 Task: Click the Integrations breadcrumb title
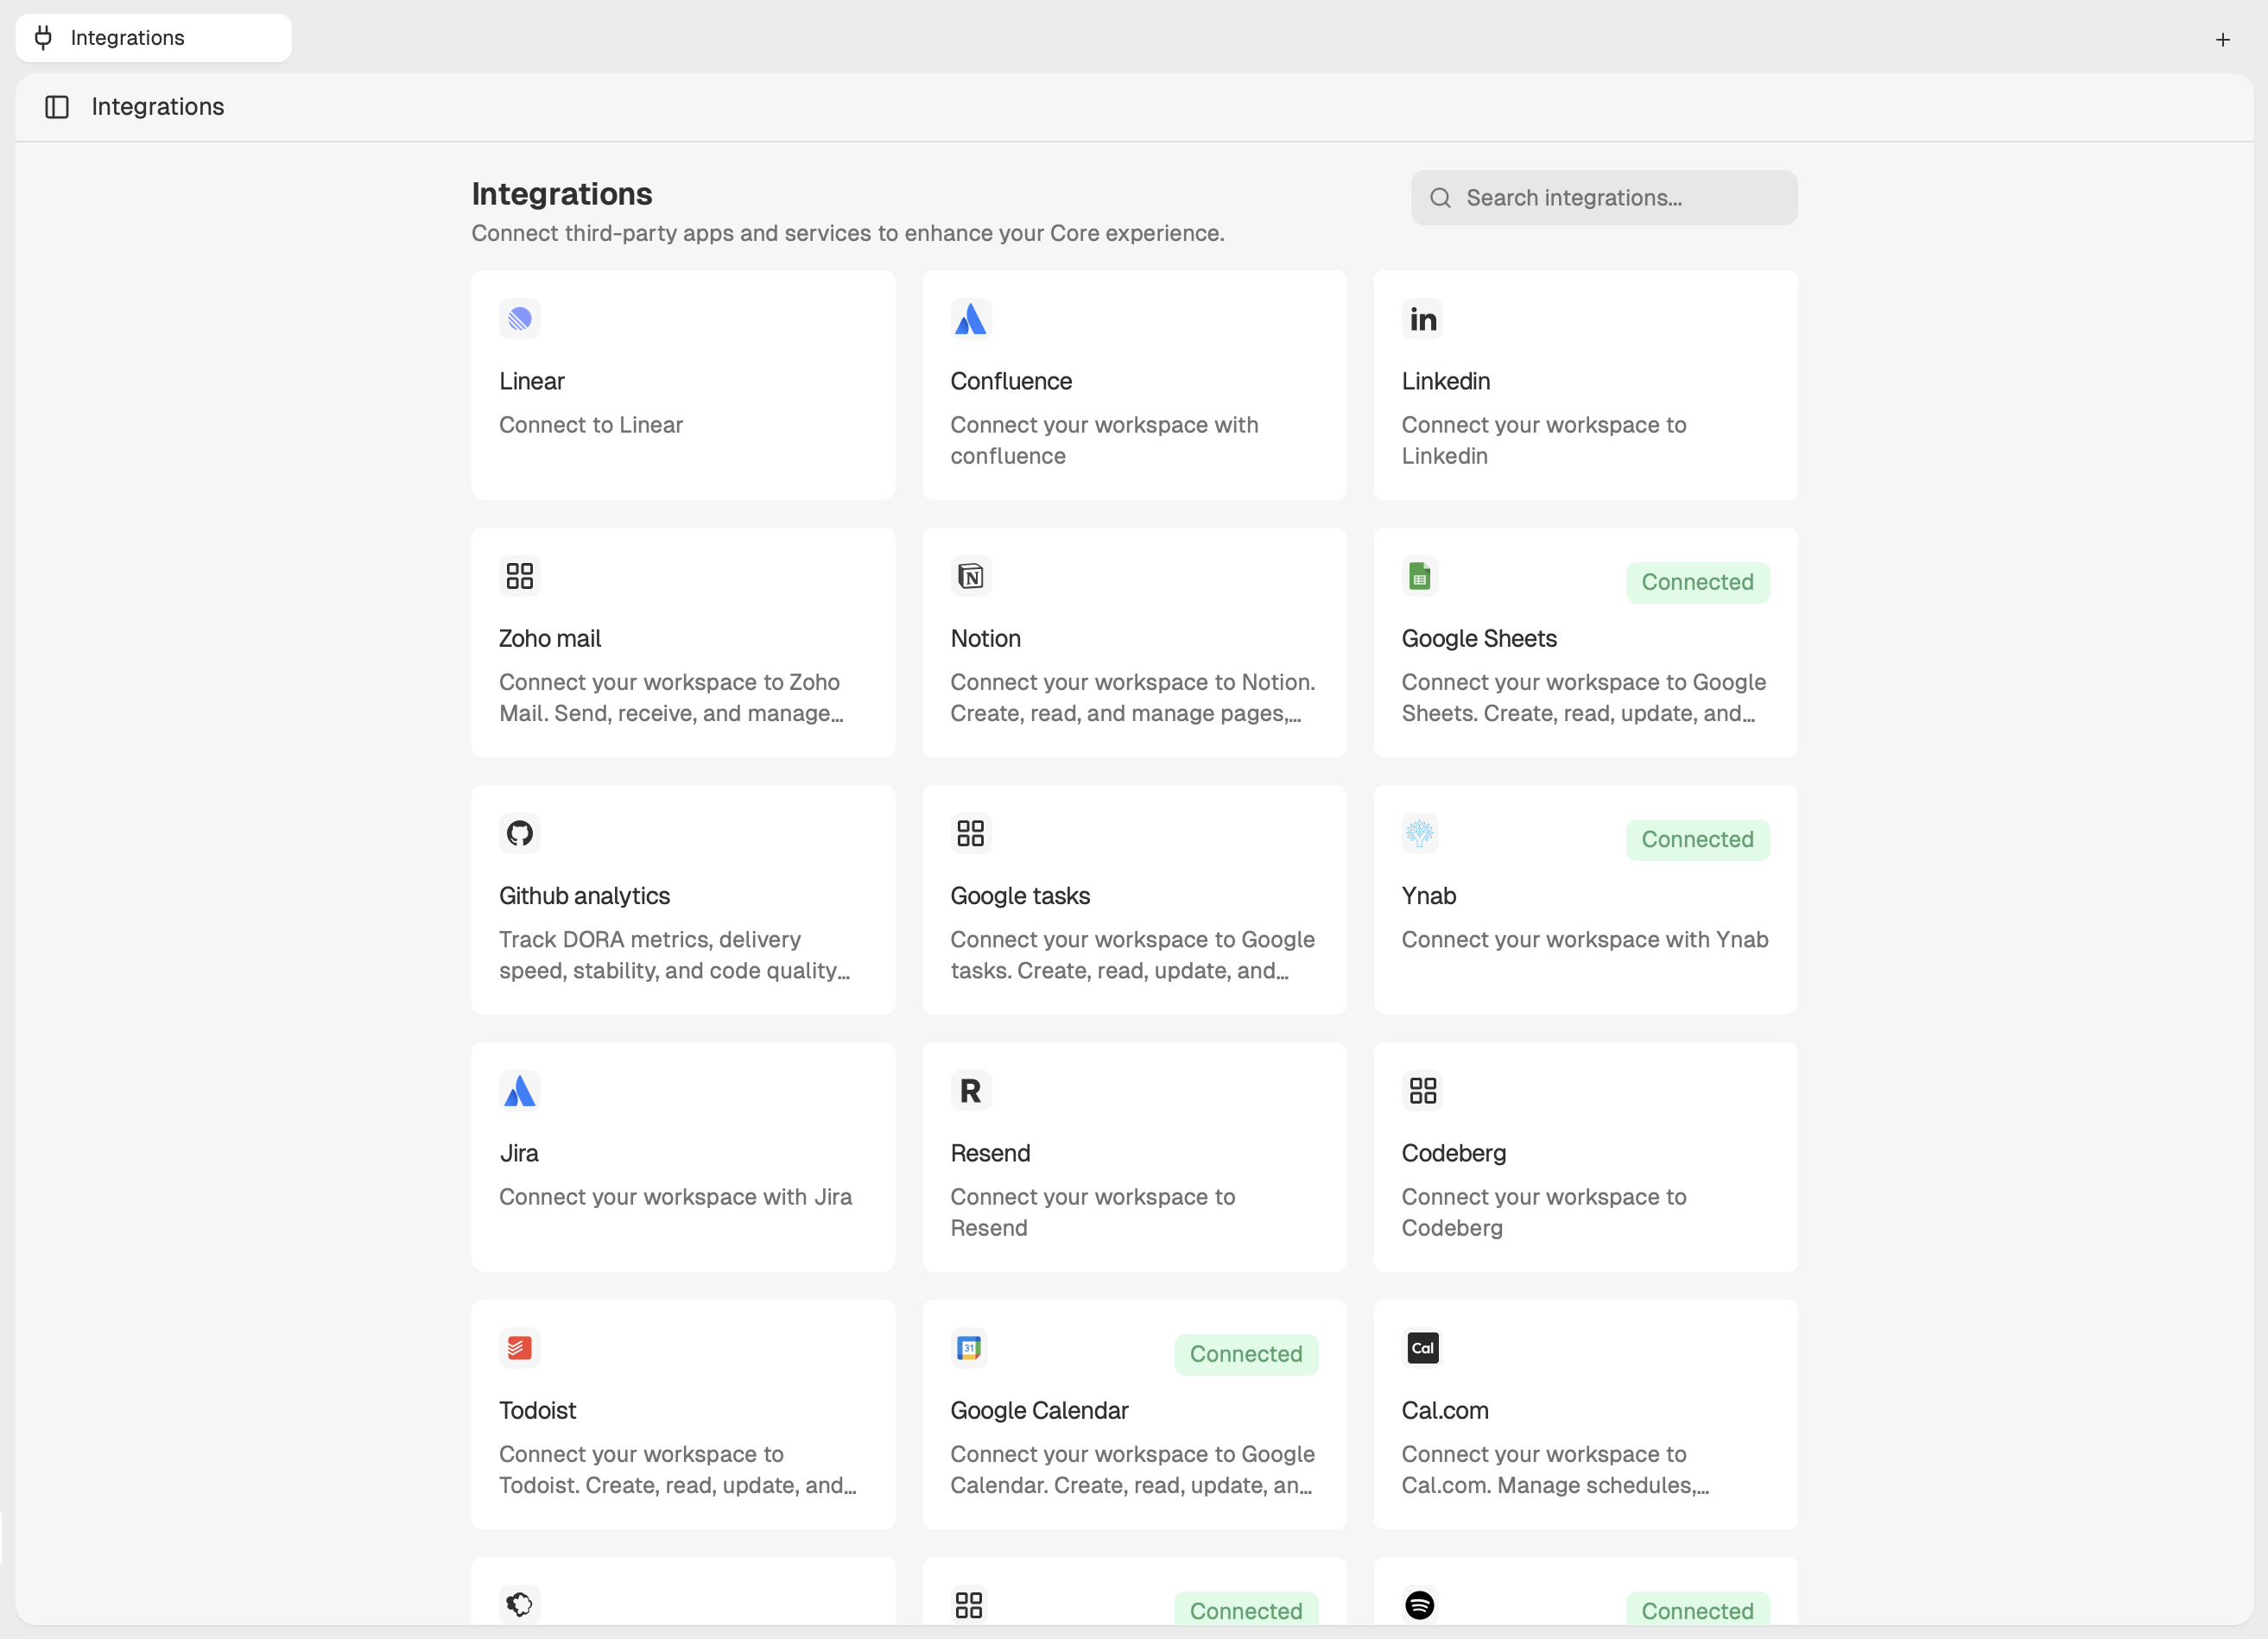coord(158,107)
